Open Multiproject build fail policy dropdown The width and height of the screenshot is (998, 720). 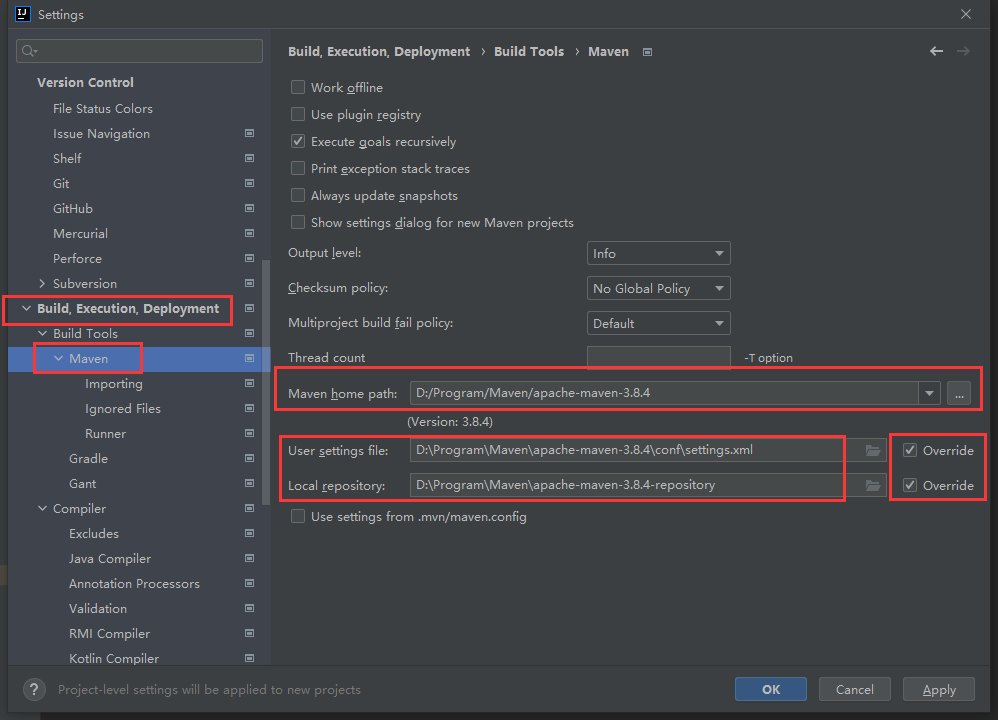coord(658,323)
